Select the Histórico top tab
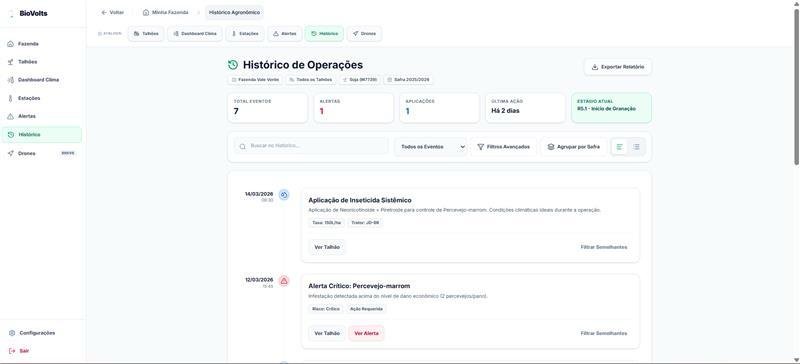The height and width of the screenshot is (364, 800). 324,34
